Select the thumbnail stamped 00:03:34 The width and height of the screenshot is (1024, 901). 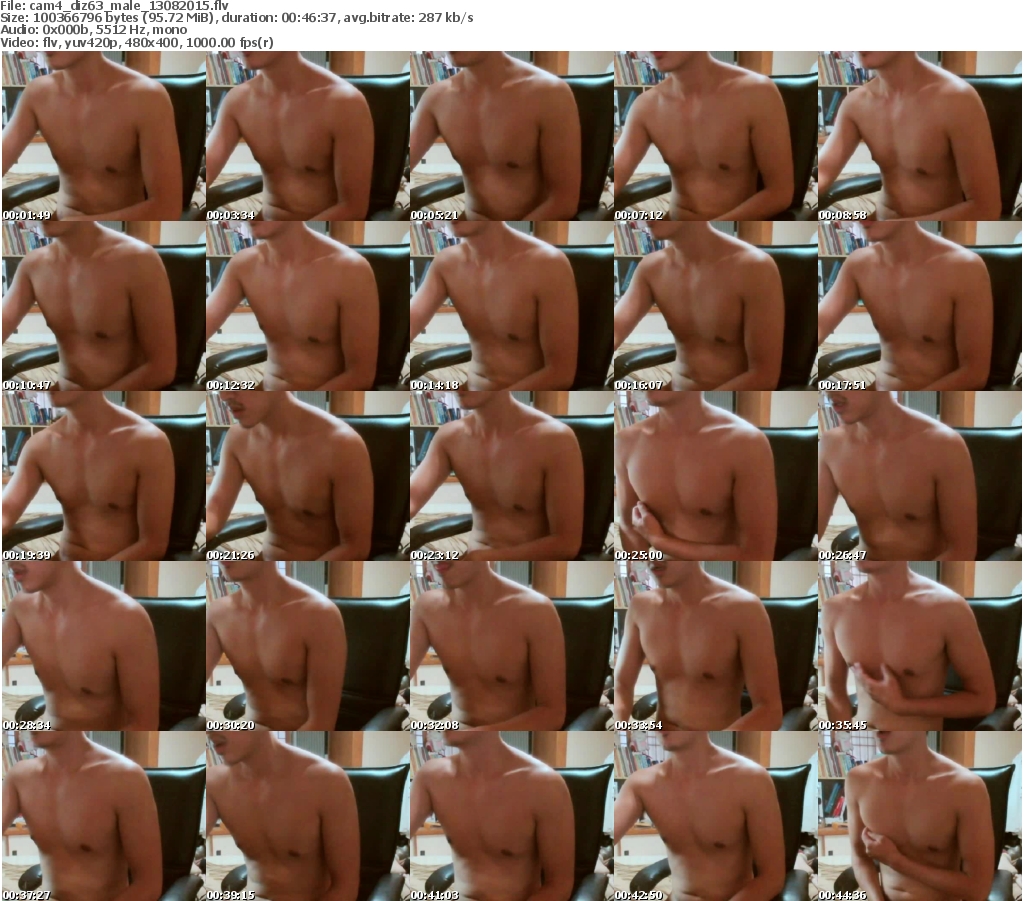[308, 136]
